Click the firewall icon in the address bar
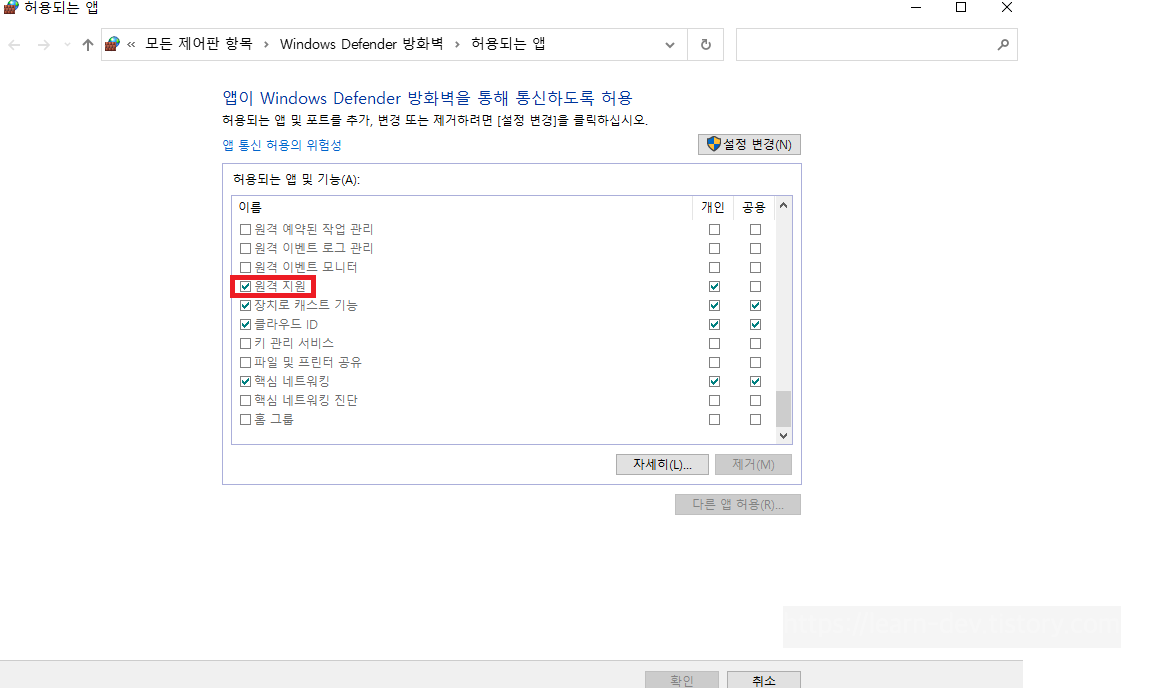The image size is (1161, 688). pos(113,44)
